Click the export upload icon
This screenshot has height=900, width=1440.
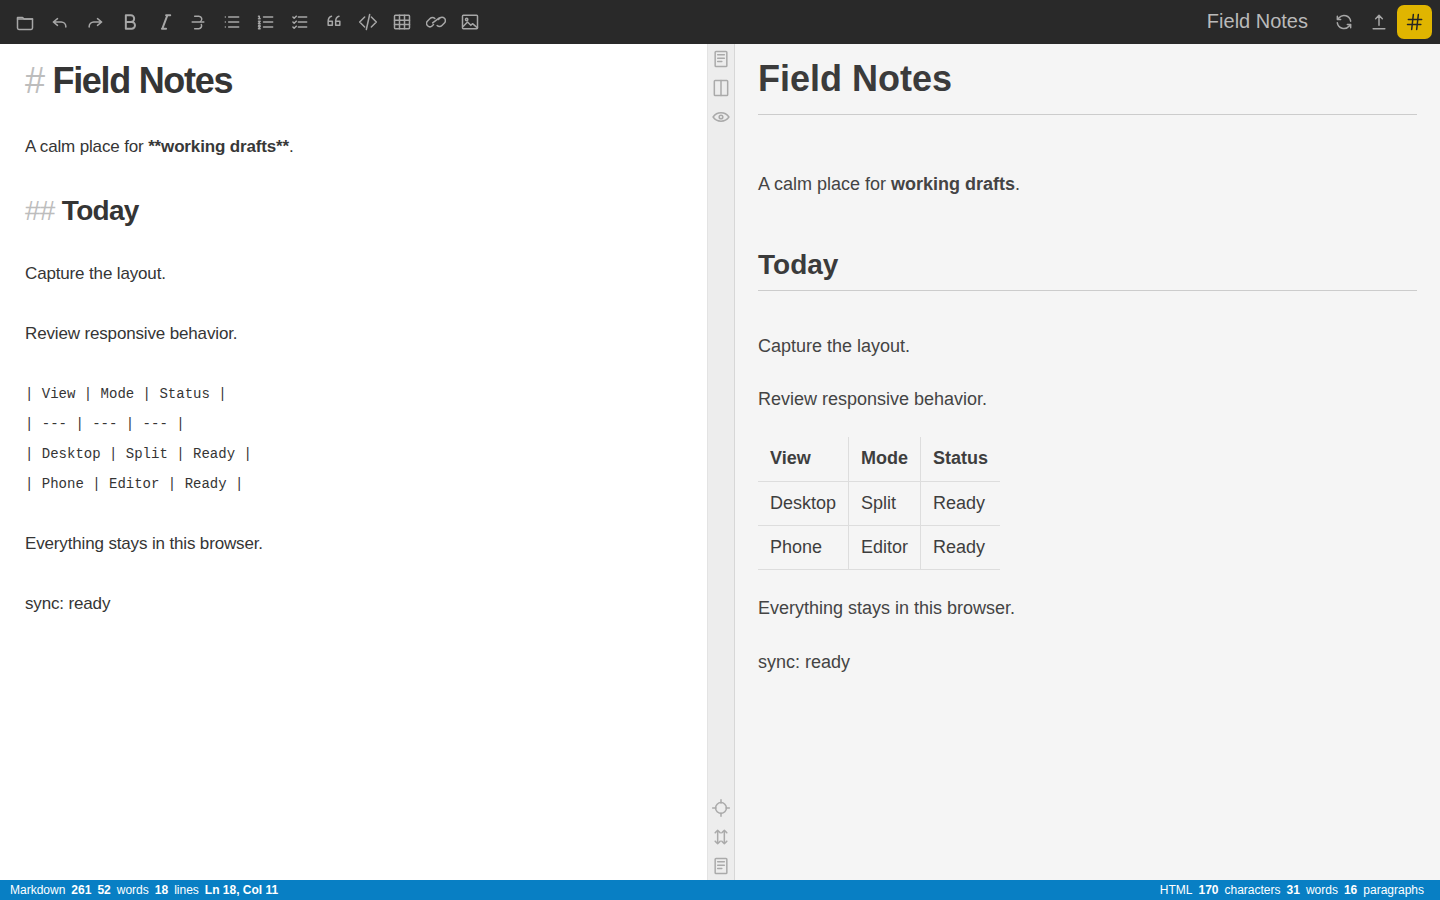point(1379,22)
